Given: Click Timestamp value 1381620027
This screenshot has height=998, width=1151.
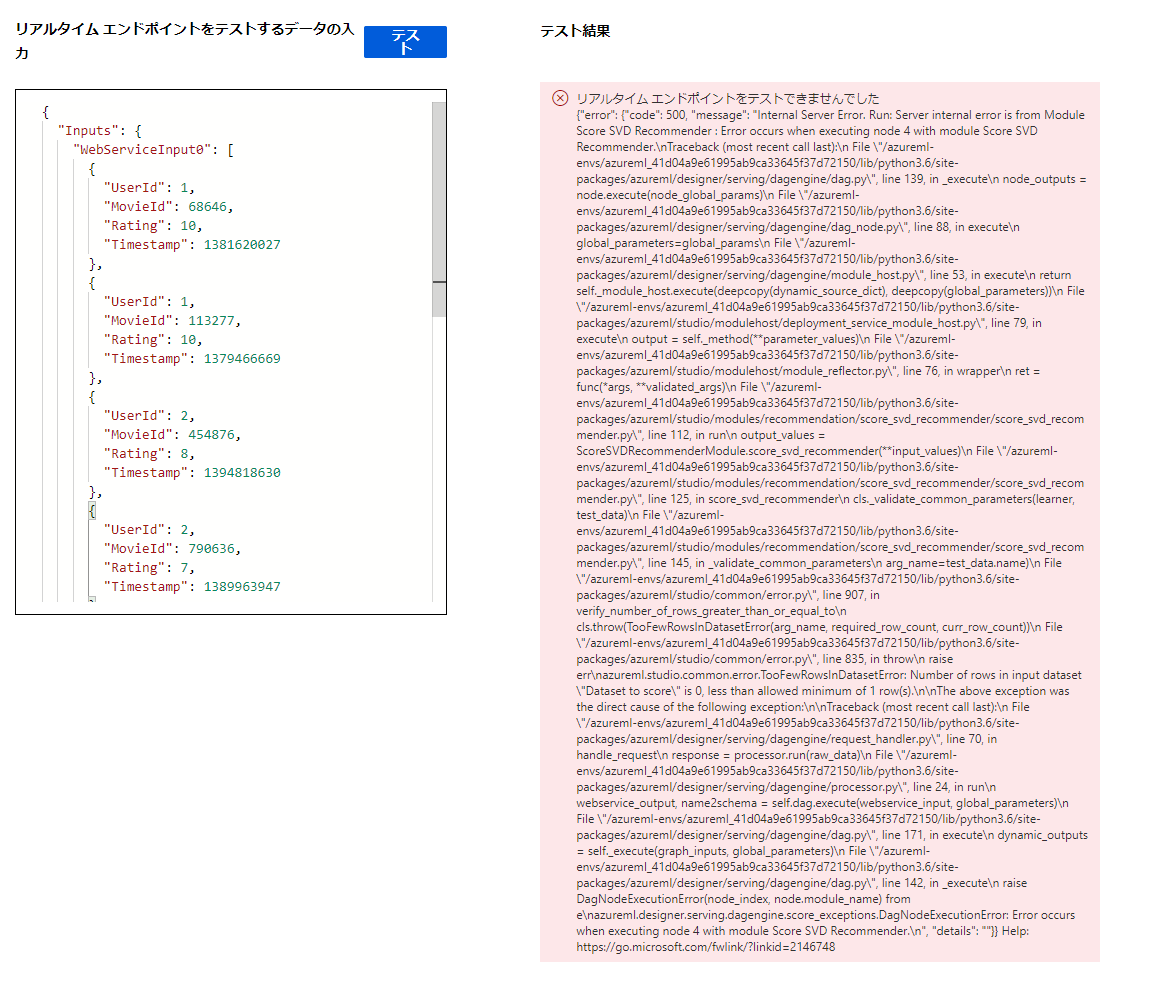Looking at the screenshot, I should coord(242,245).
